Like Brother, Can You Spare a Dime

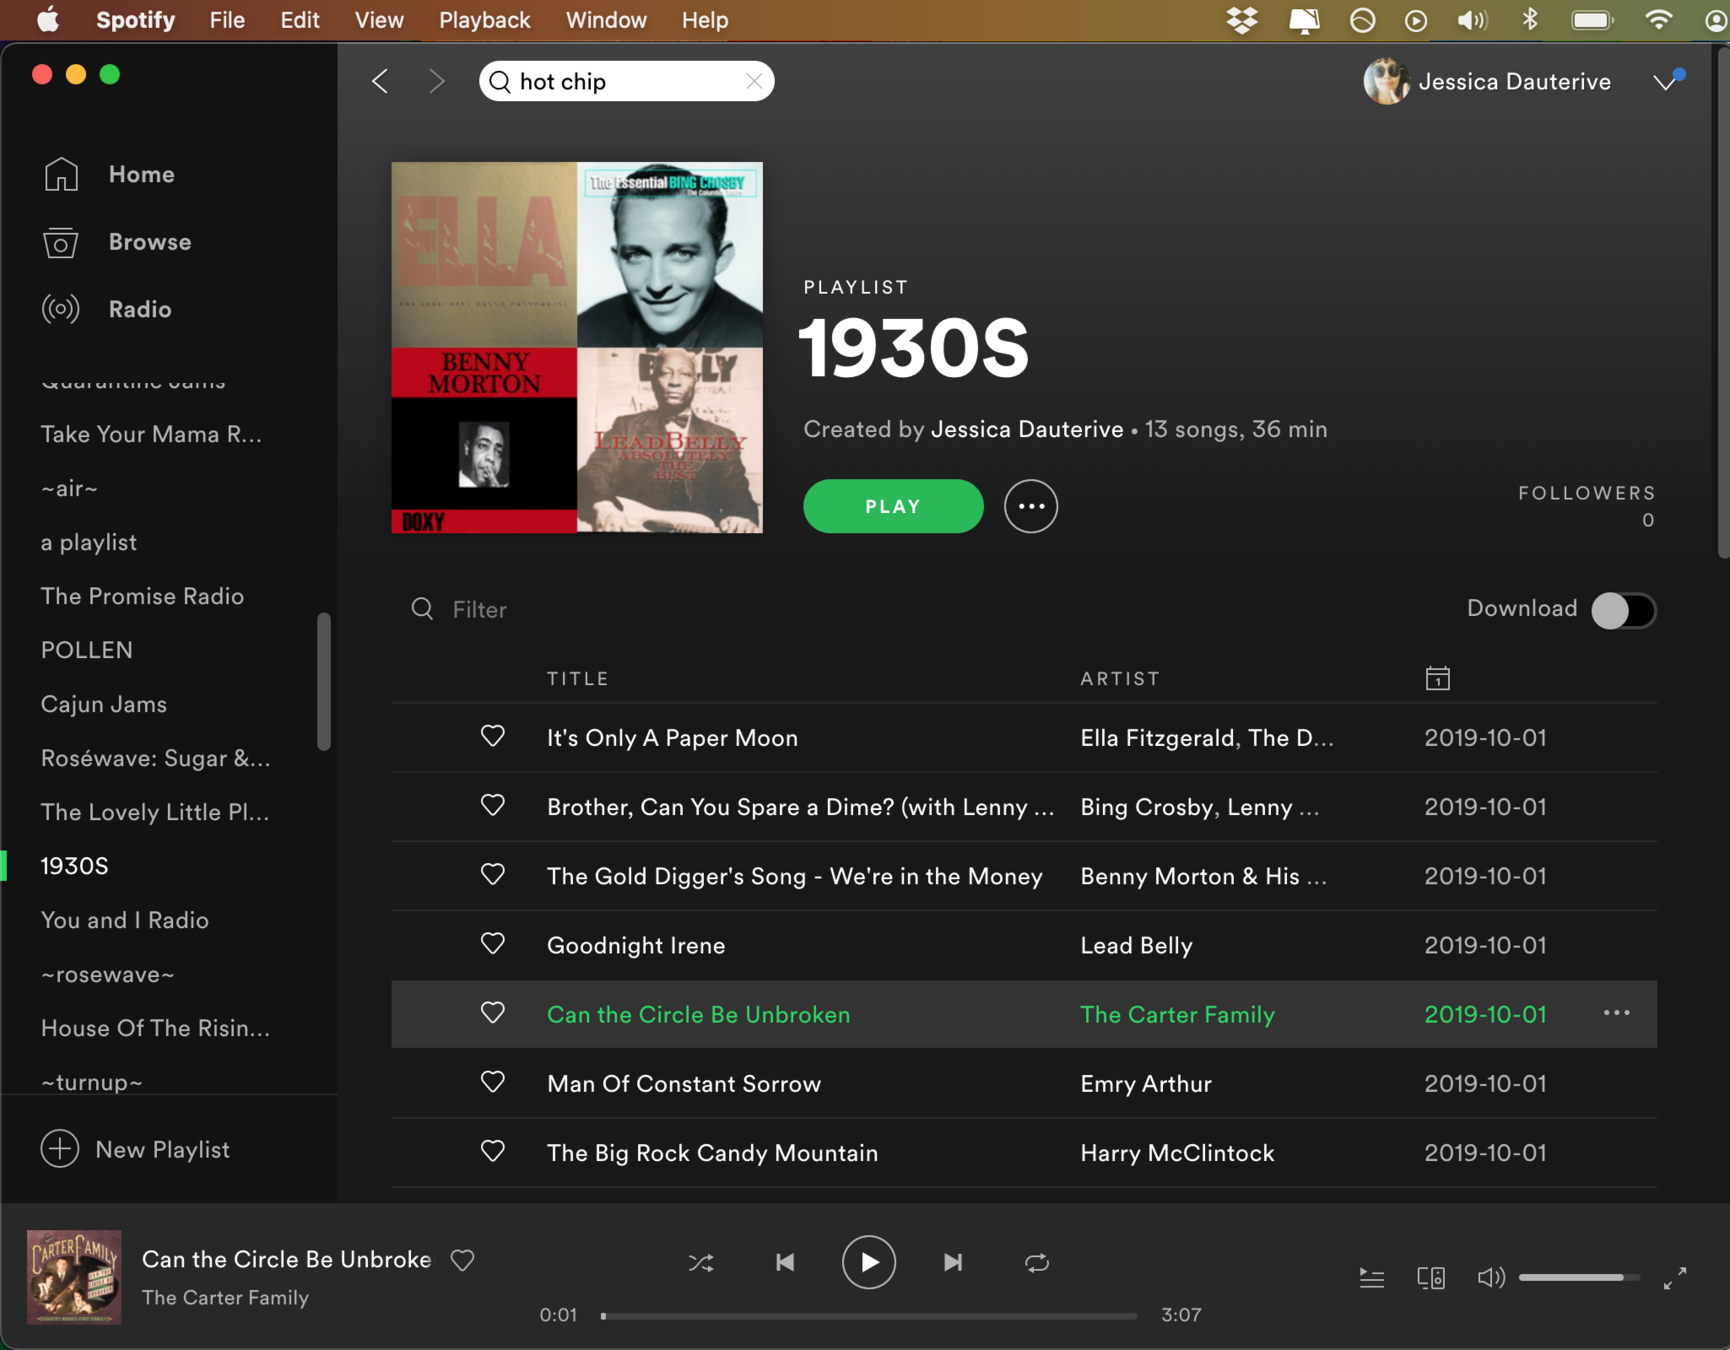tap(493, 806)
